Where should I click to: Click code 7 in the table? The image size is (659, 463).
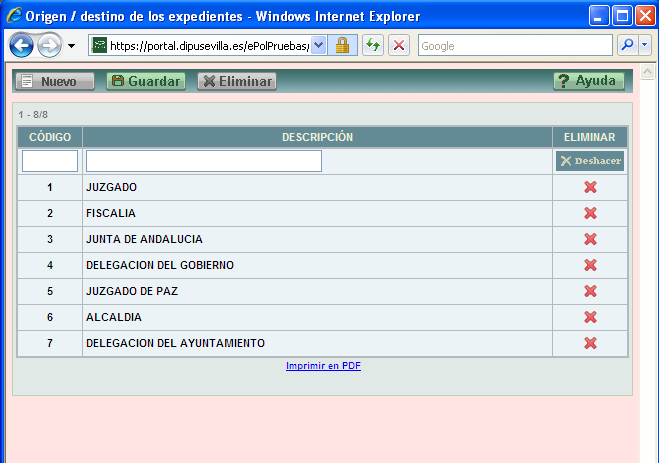tap(50, 344)
